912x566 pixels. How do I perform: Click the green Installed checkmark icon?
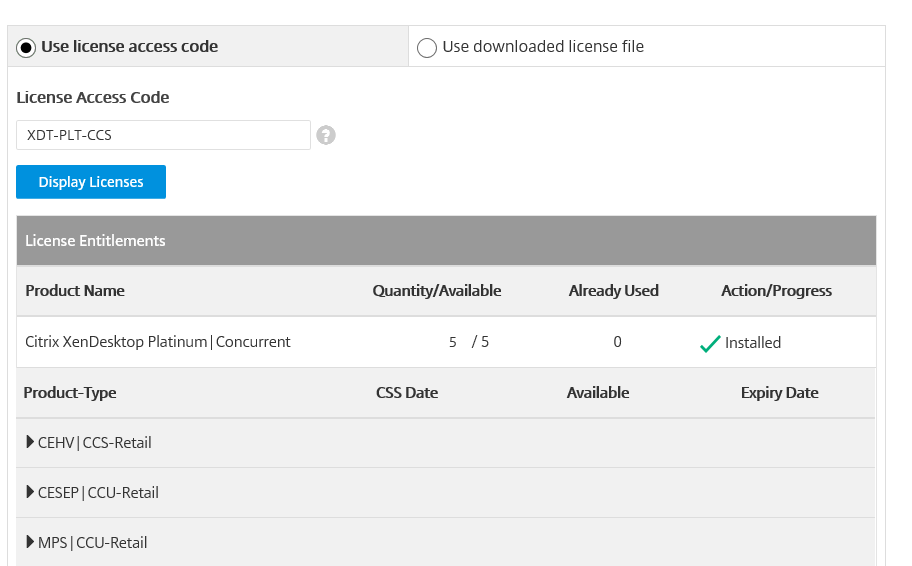710,343
